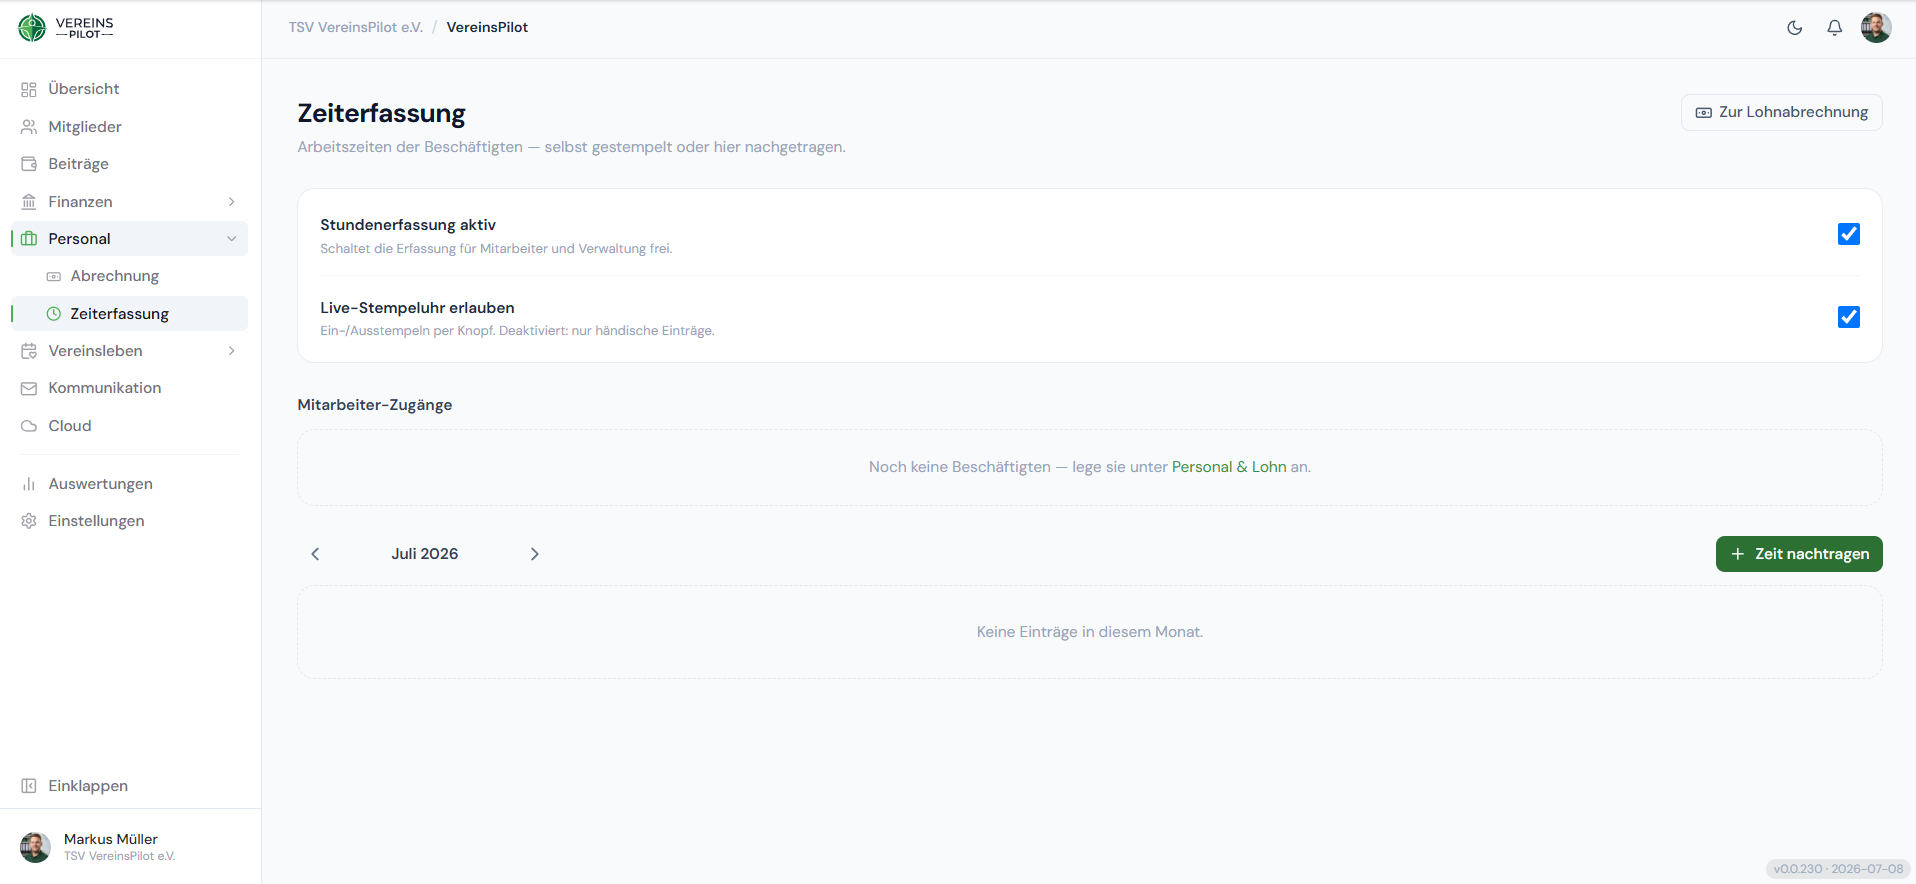Click the Zur Lohnabrechnung button
1916x884 pixels.
point(1782,112)
